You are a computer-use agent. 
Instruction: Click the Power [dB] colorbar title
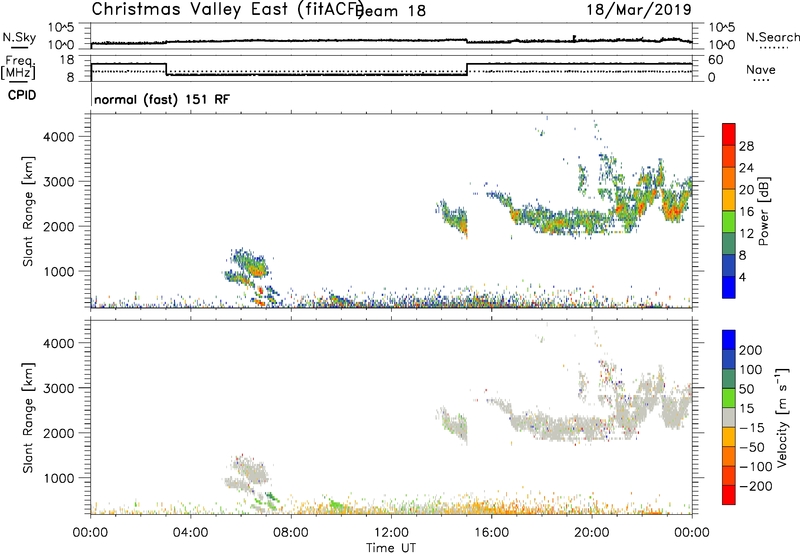click(x=763, y=211)
